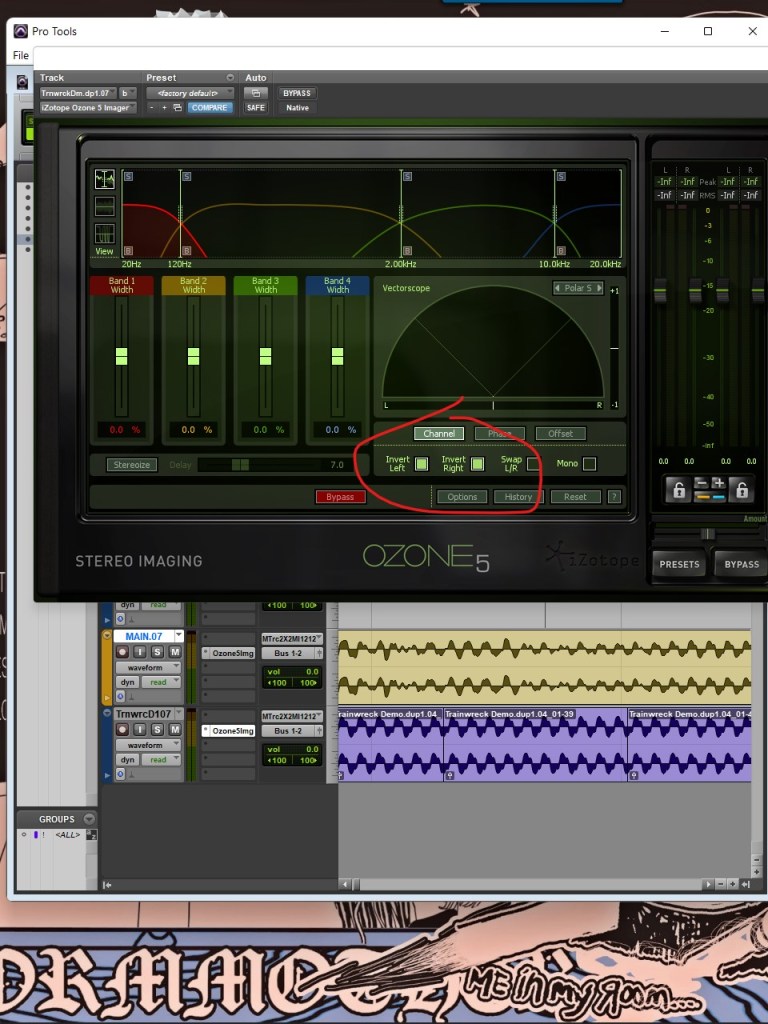The image size is (768, 1024).
Task: Mute the TrnwrcD107 track
Action: [175, 730]
